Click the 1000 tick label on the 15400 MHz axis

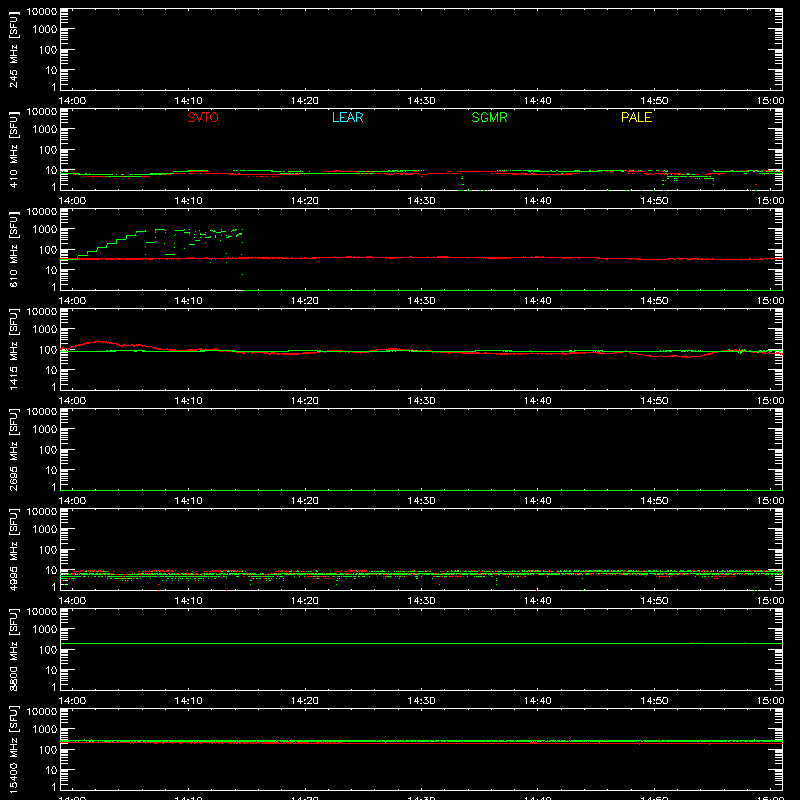(x=45, y=729)
